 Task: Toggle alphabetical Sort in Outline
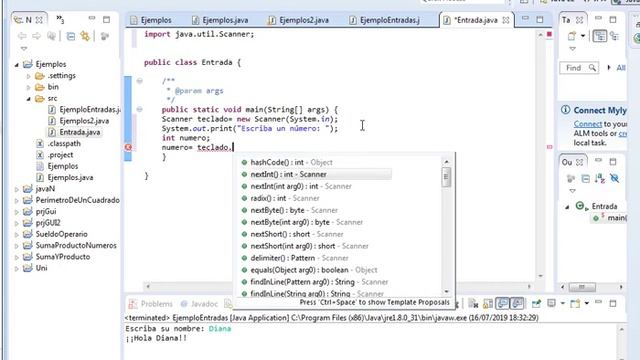point(600,178)
